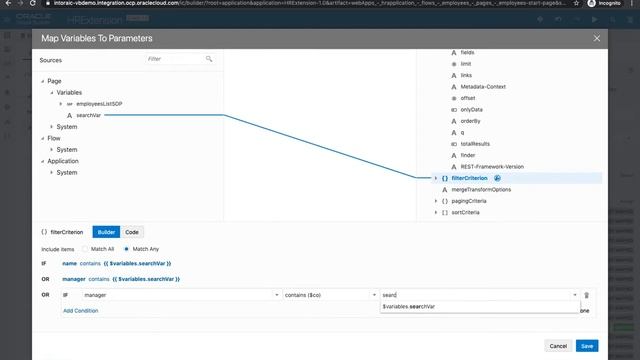This screenshot has width=640, height=360.
Task: Click the Save button
Action: pyautogui.click(x=587, y=346)
